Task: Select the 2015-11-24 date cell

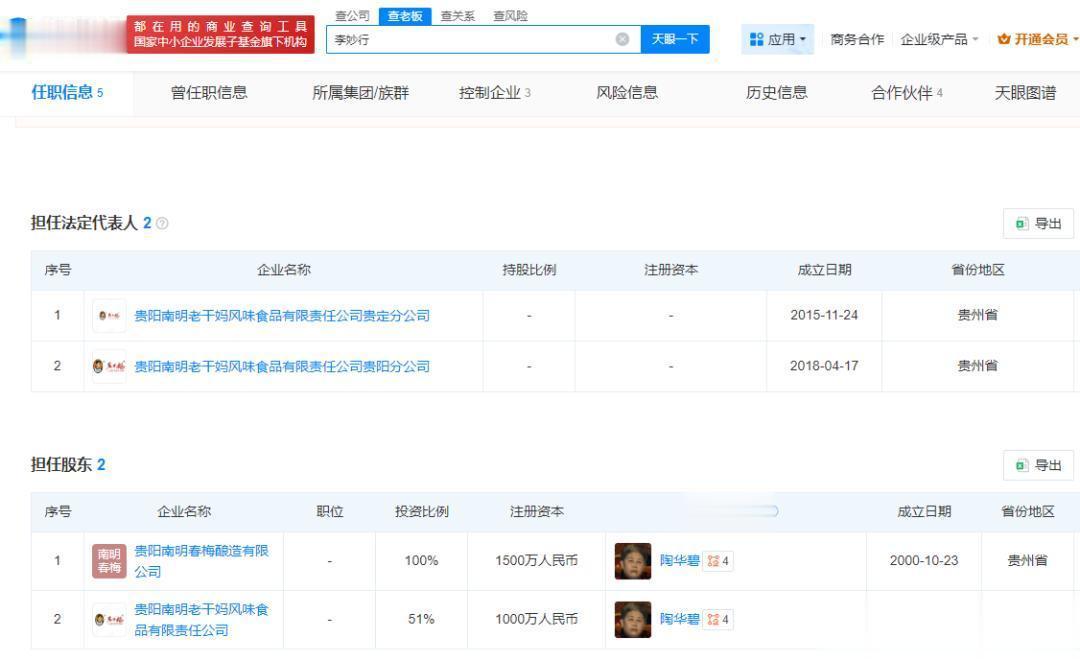Action: coord(824,315)
